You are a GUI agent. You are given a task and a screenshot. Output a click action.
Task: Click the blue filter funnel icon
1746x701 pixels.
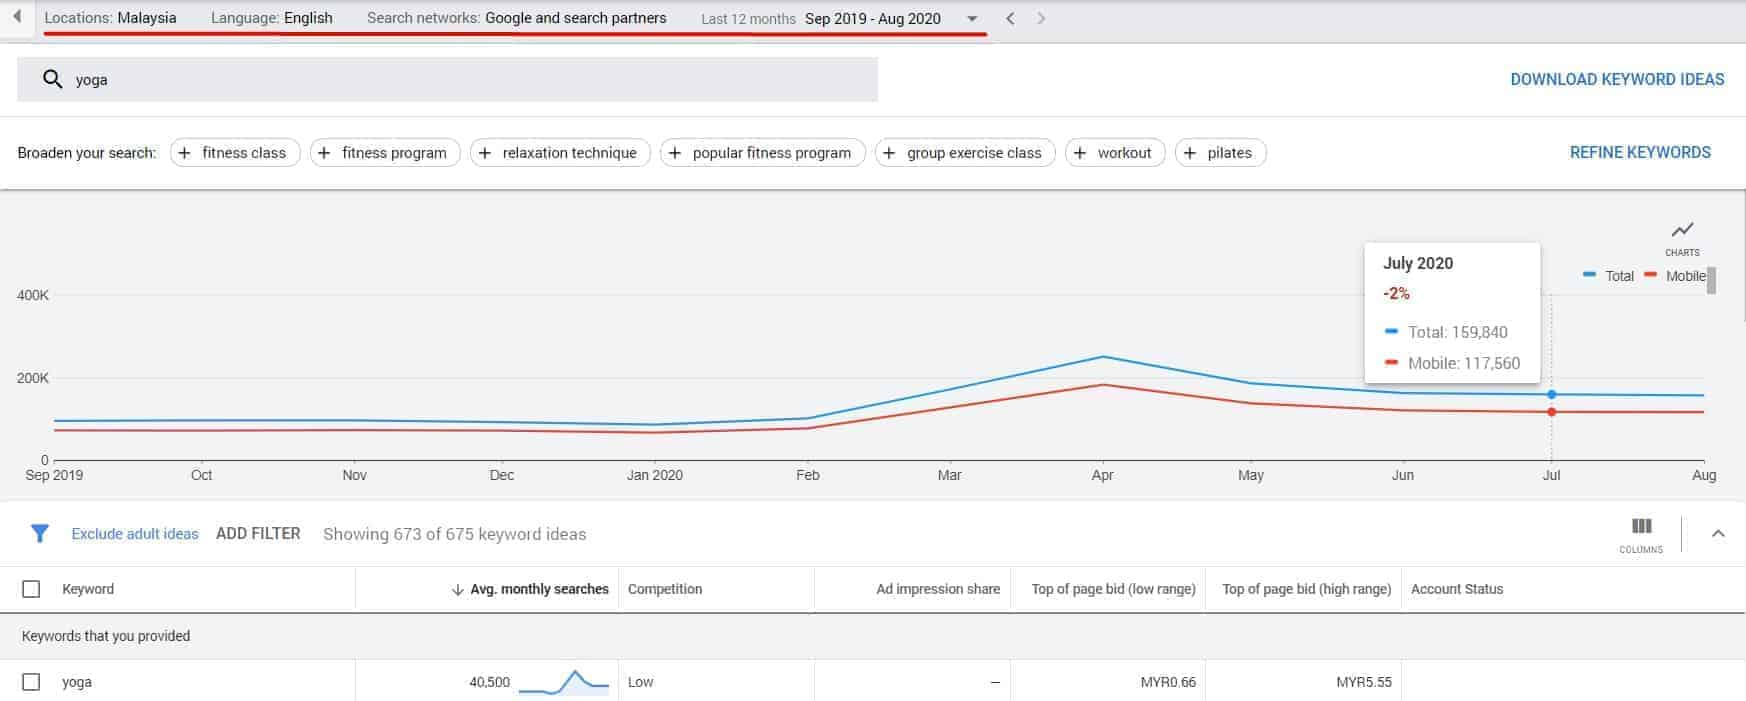39,534
